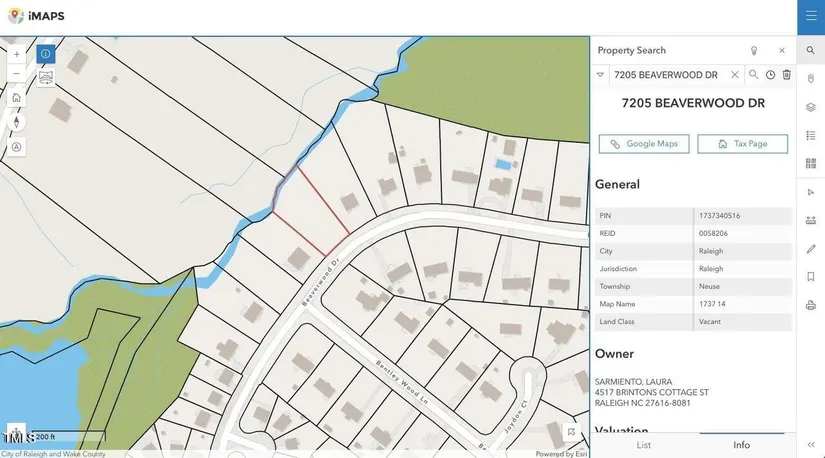Screen dimensions: 825x458
Task: Collapse the side panel with double chevron
Action: point(811,444)
